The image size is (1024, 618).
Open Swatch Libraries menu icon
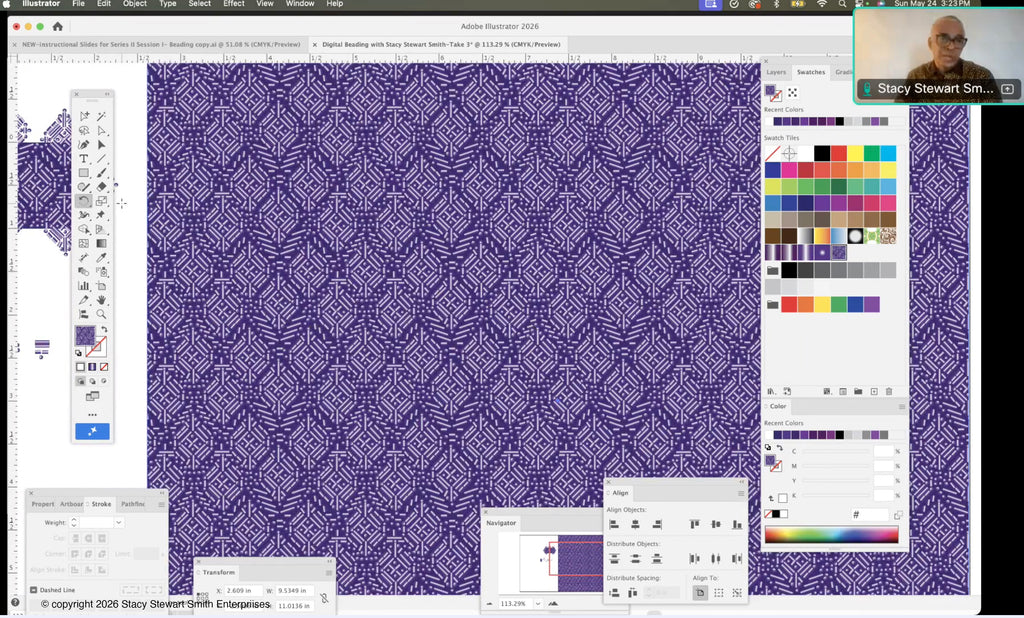tap(771, 391)
